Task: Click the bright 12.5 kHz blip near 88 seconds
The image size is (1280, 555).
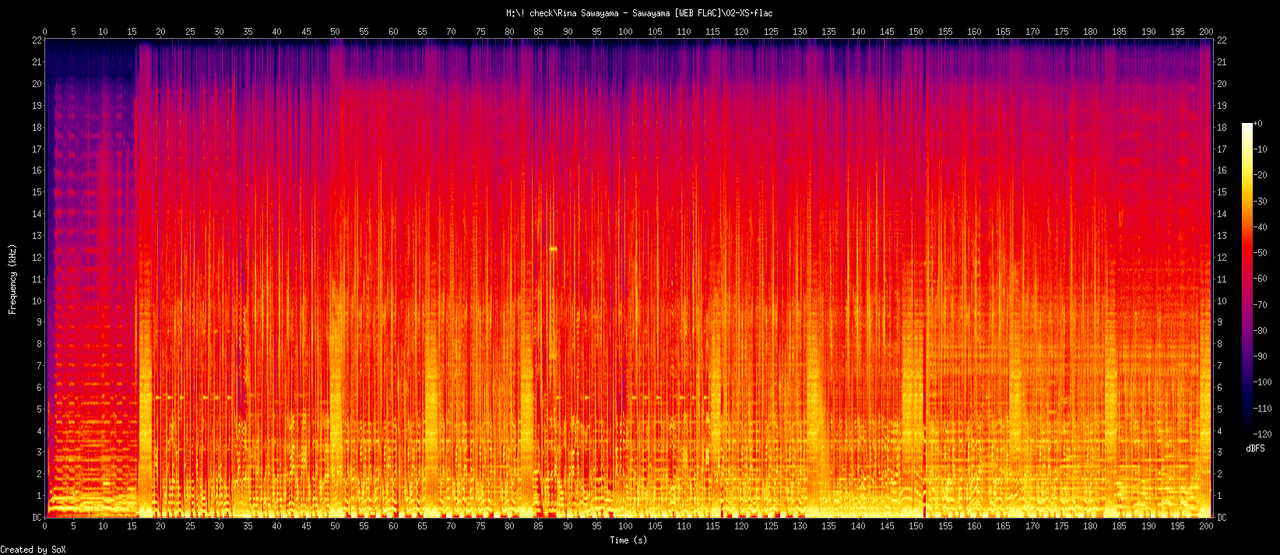Action: (x=553, y=248)
